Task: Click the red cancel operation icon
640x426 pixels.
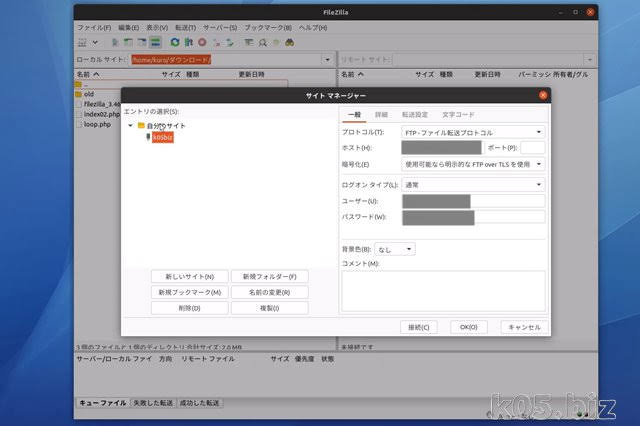Action: click(x=202, y=42)
